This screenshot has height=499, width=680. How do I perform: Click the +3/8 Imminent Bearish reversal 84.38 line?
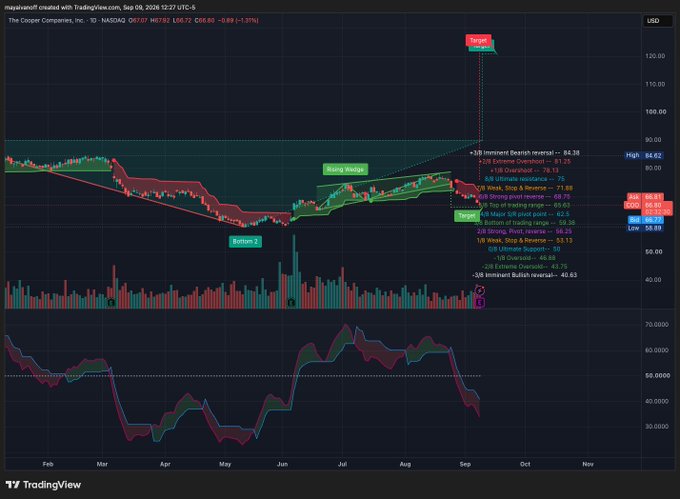[x=524, y=153]
